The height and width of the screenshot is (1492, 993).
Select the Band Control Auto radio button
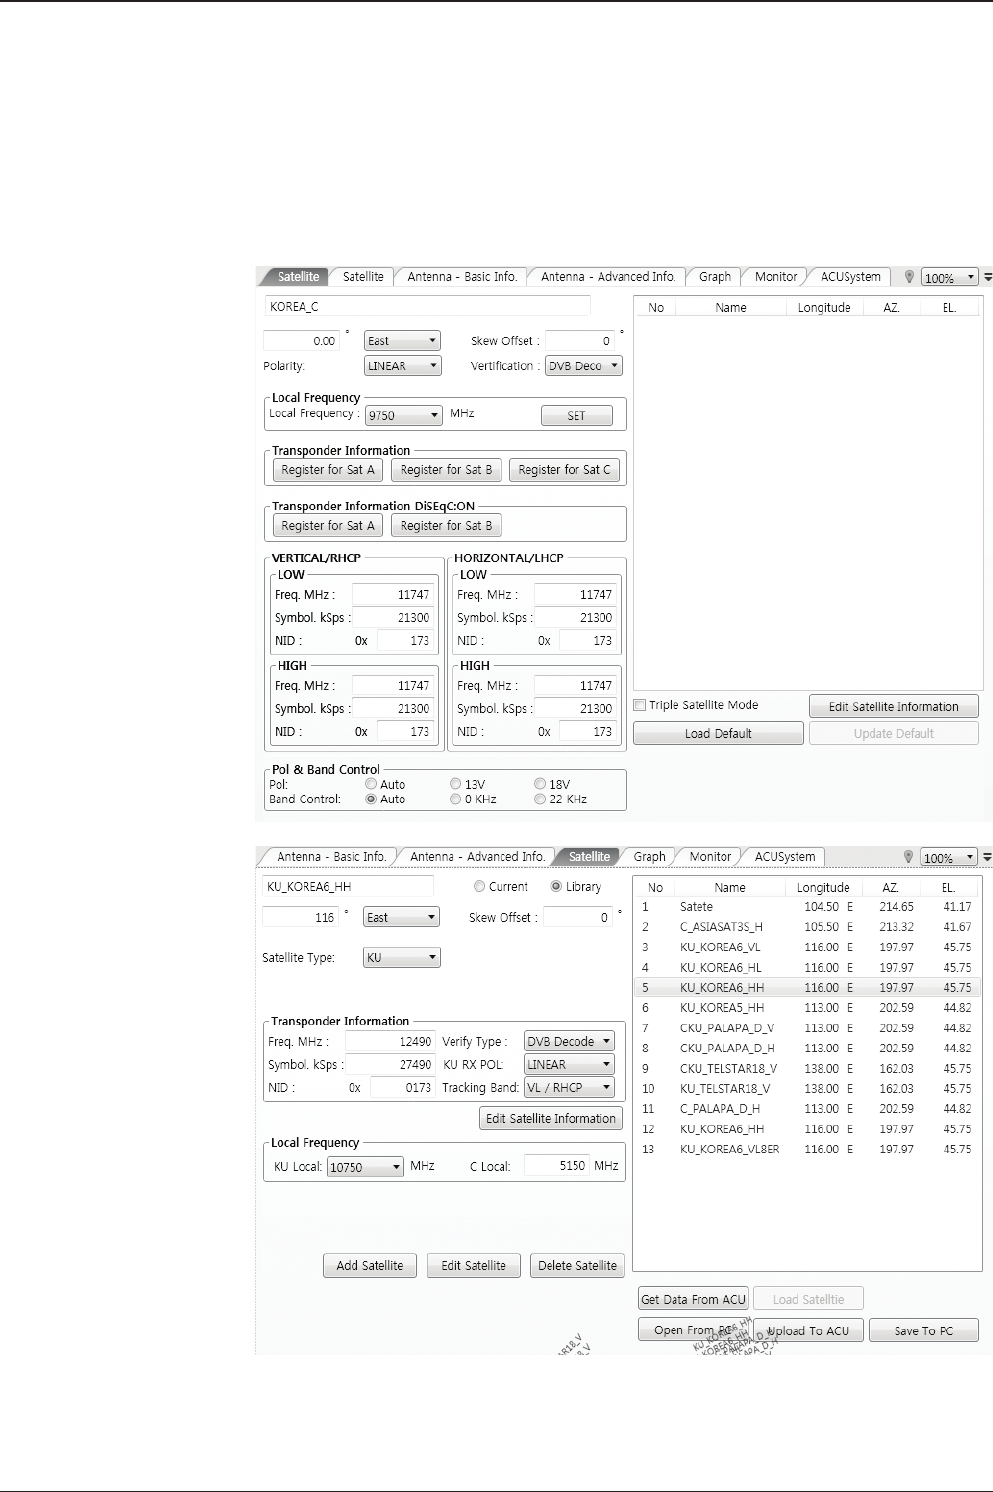(x=371, y=799)
